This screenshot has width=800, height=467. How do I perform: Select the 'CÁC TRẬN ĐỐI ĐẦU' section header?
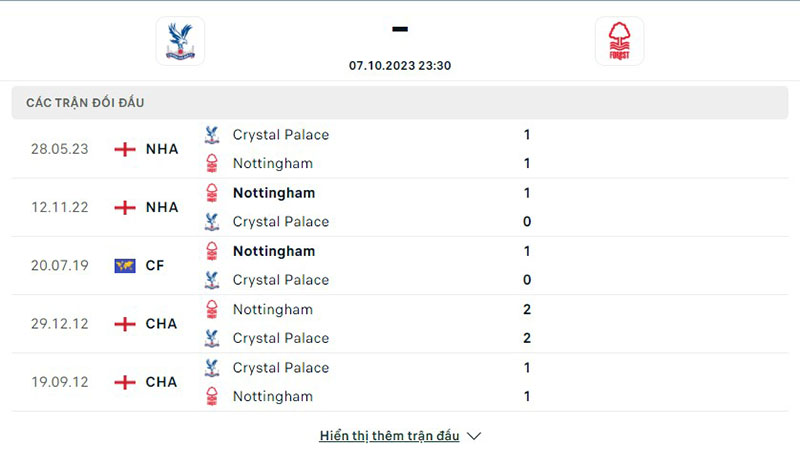click(92, 103)
